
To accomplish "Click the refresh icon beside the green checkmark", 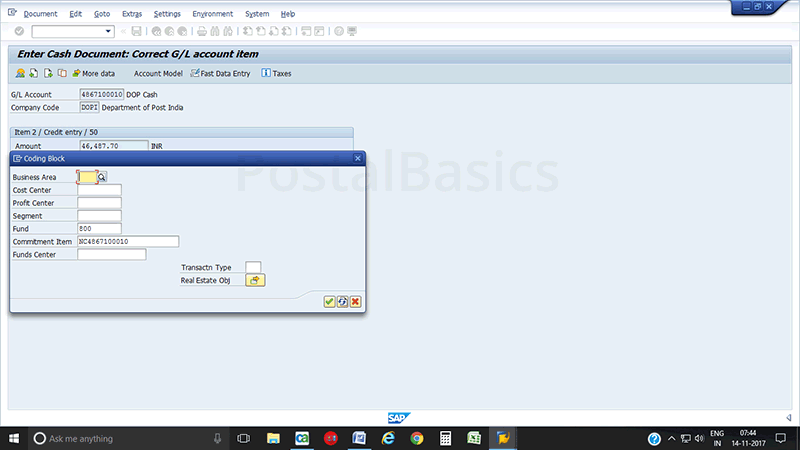I will coord(342,301).
